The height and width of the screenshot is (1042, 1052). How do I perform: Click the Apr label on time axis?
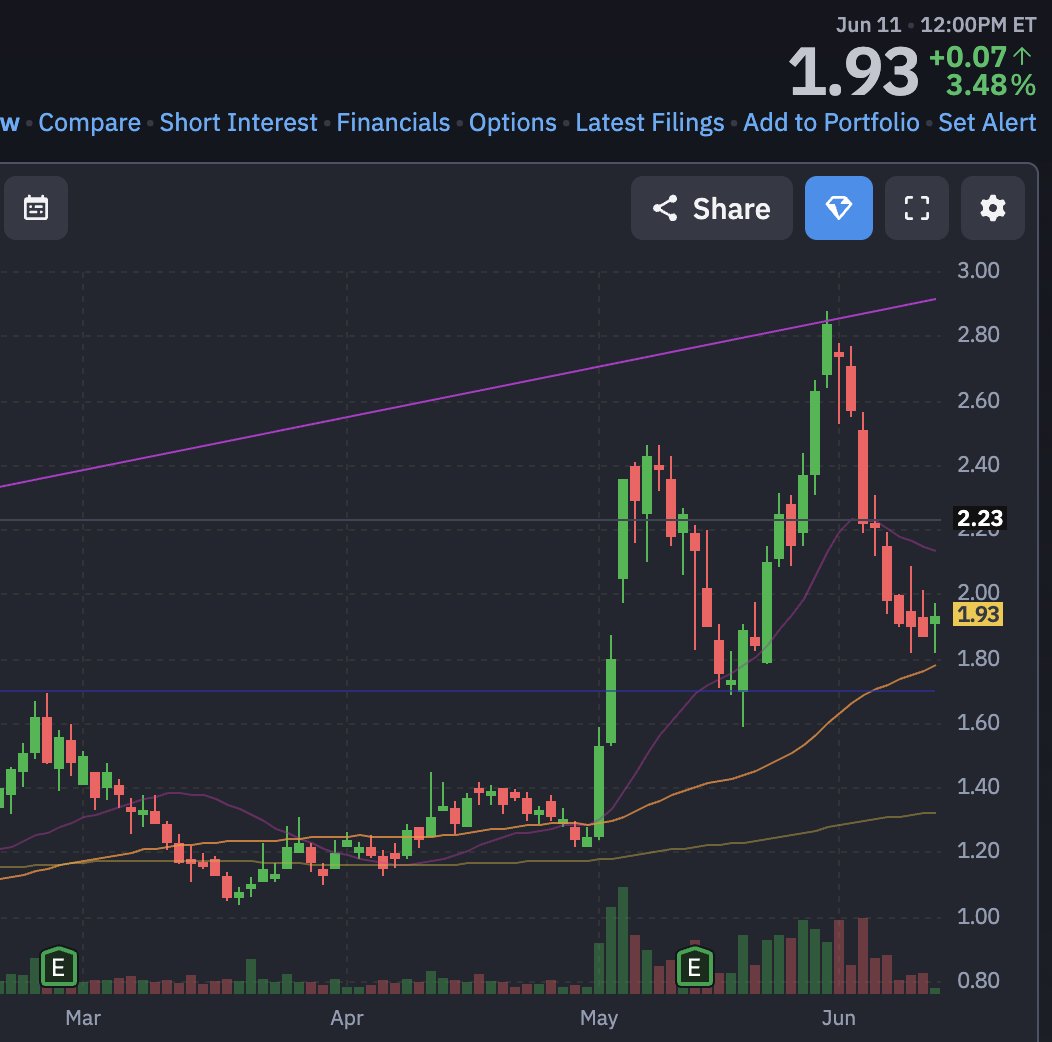[x=347, y=1018]
